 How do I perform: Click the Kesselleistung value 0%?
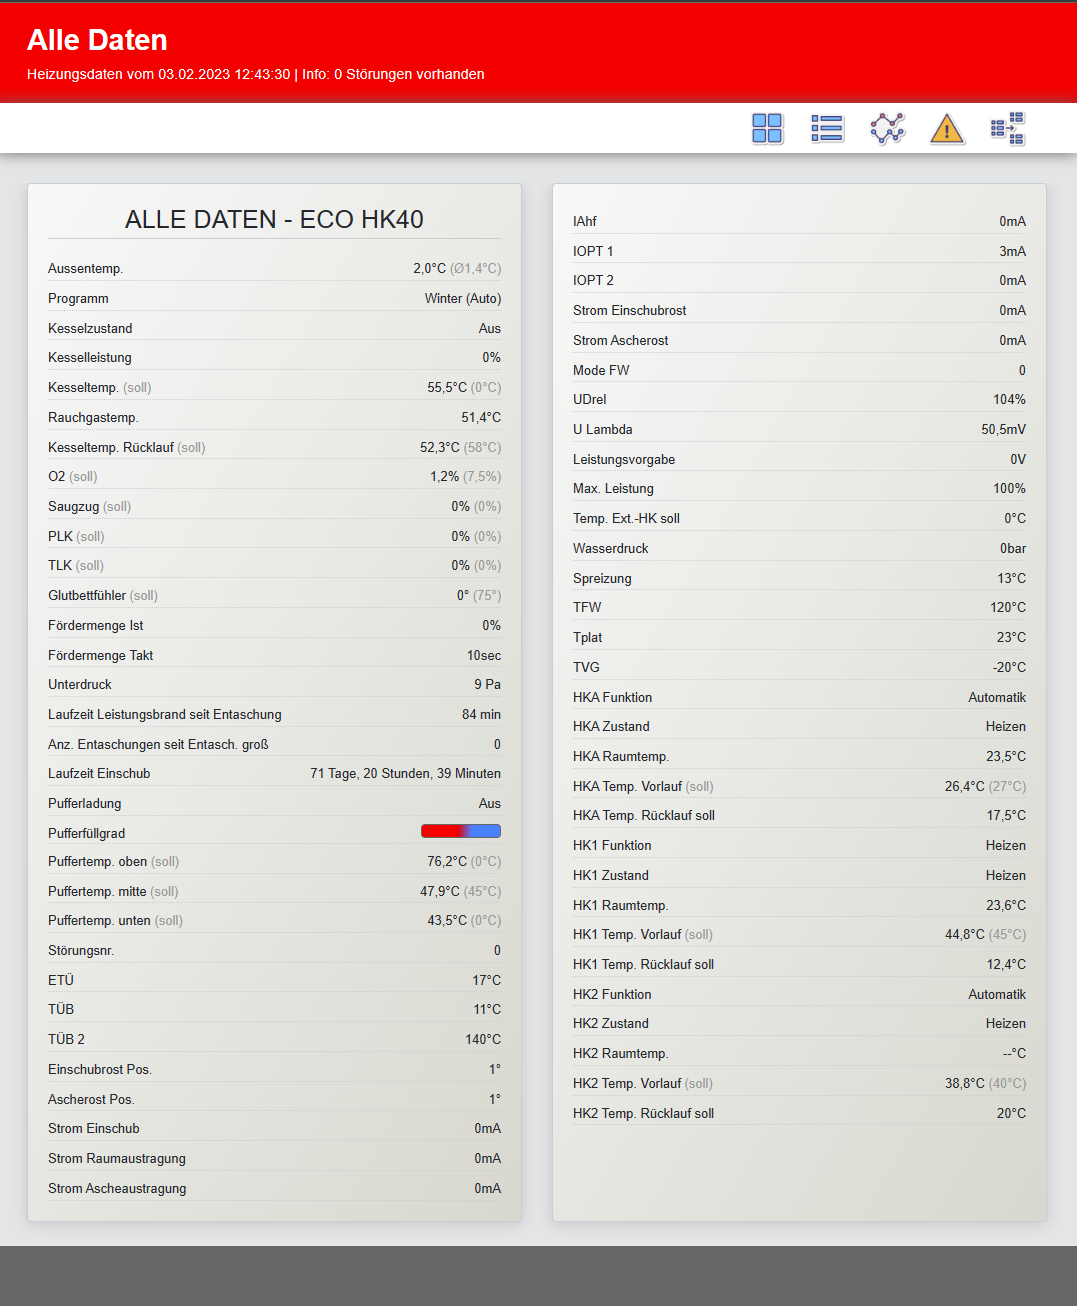(x=492, y=357)
